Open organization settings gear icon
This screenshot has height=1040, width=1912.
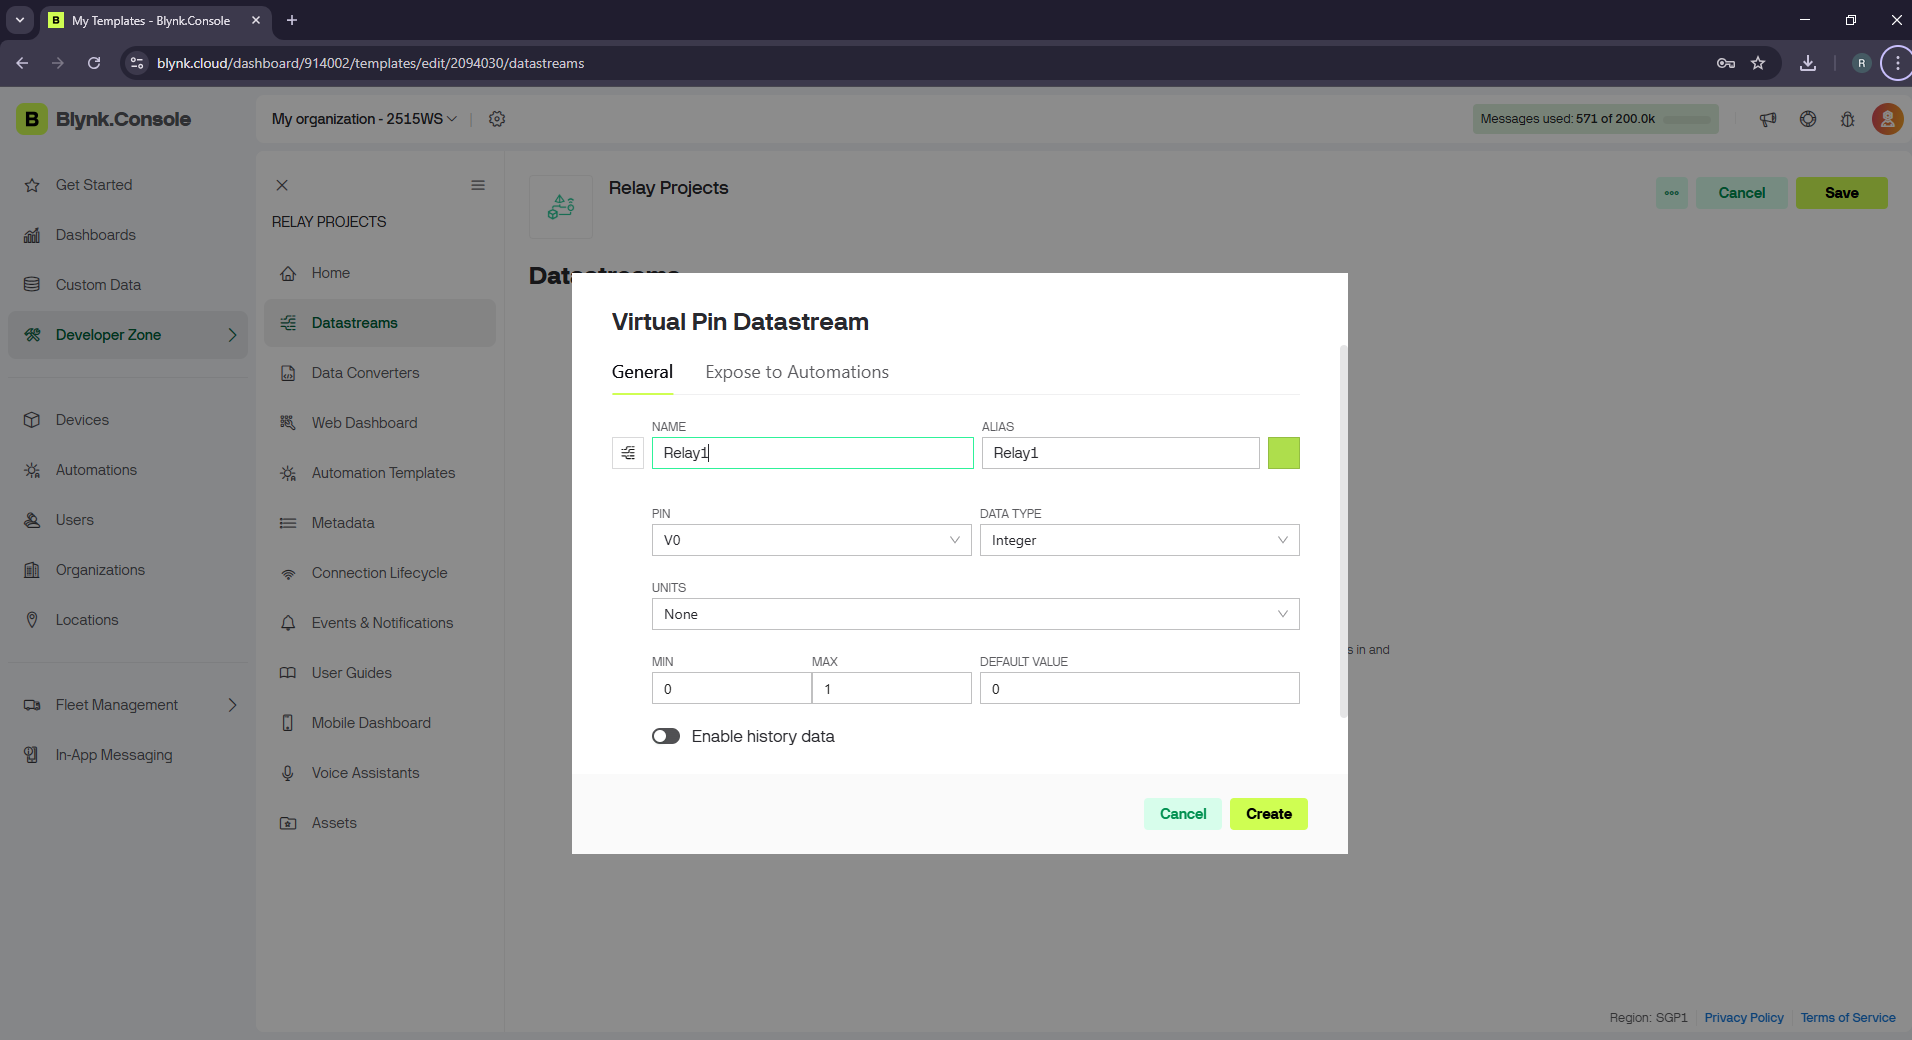[x=497, y=119]
